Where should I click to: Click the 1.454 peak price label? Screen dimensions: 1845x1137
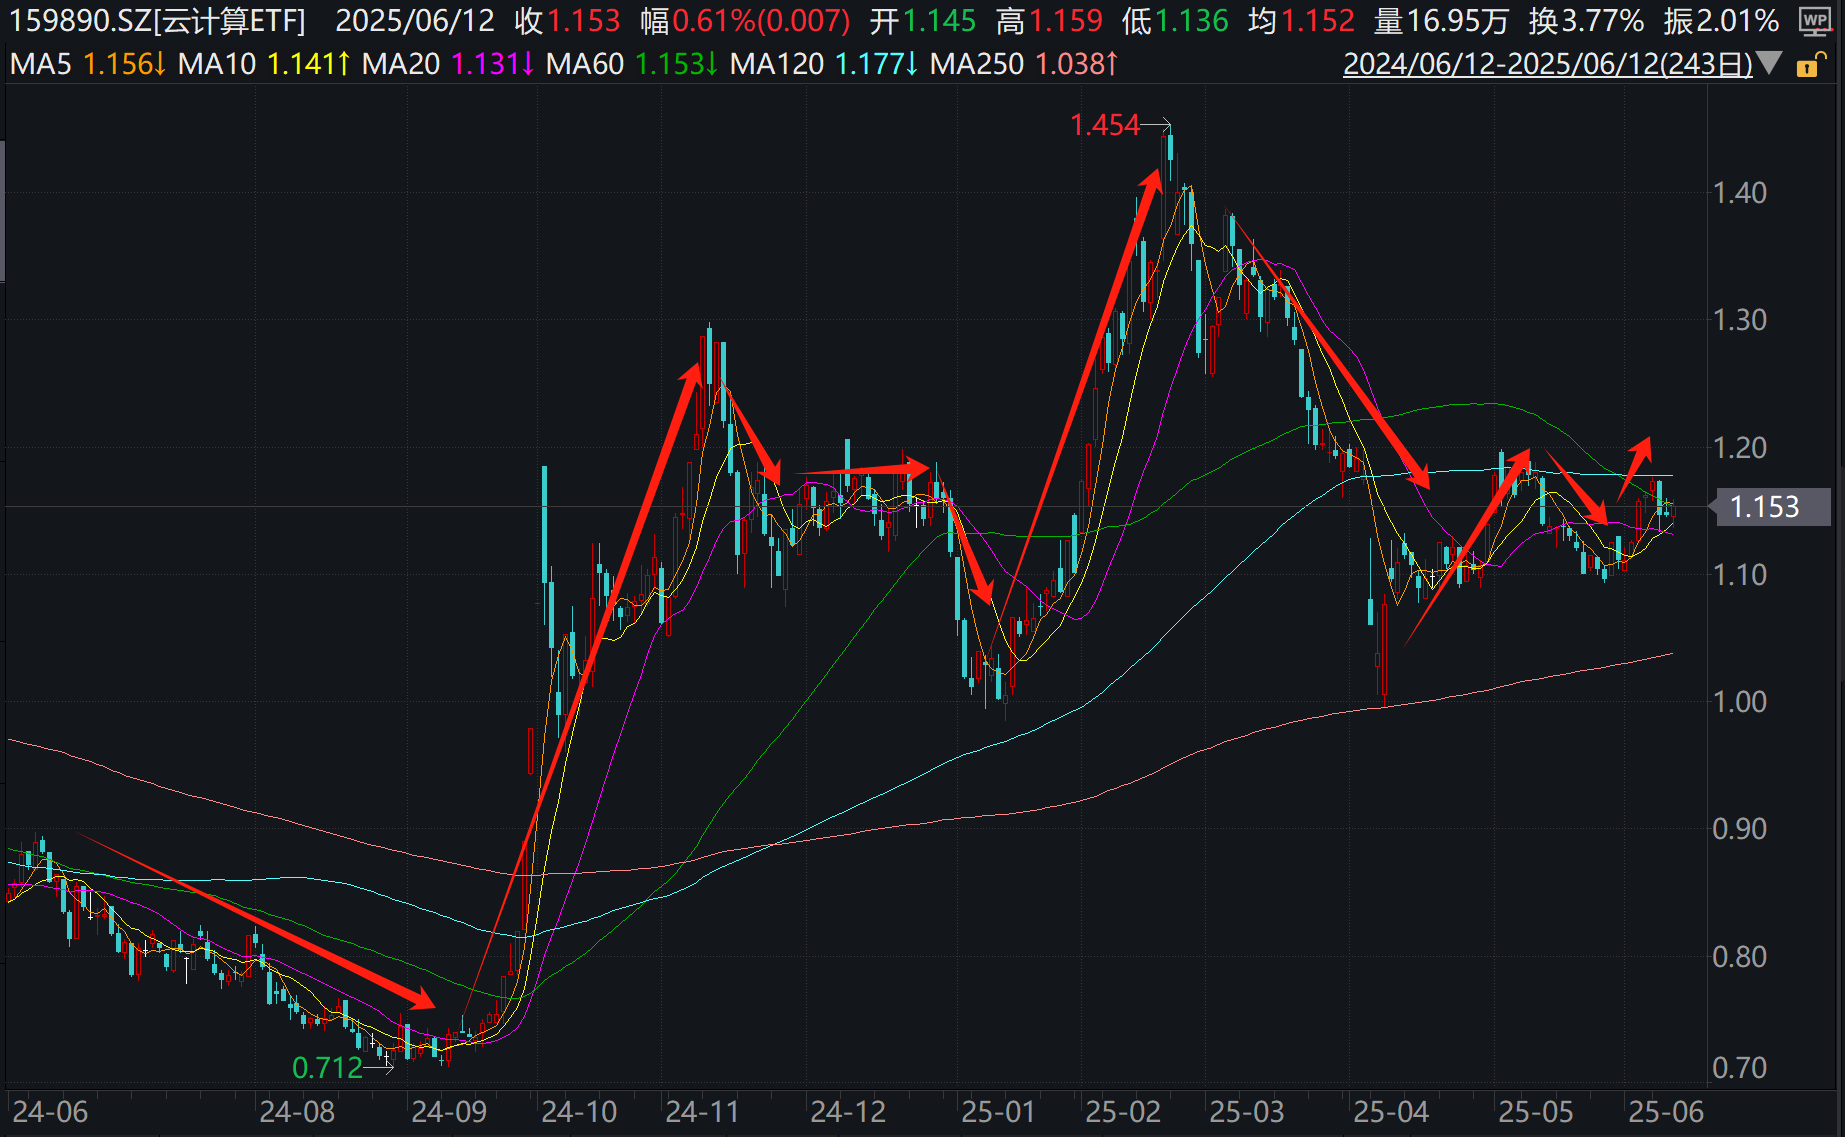(x=1105, y=125)
